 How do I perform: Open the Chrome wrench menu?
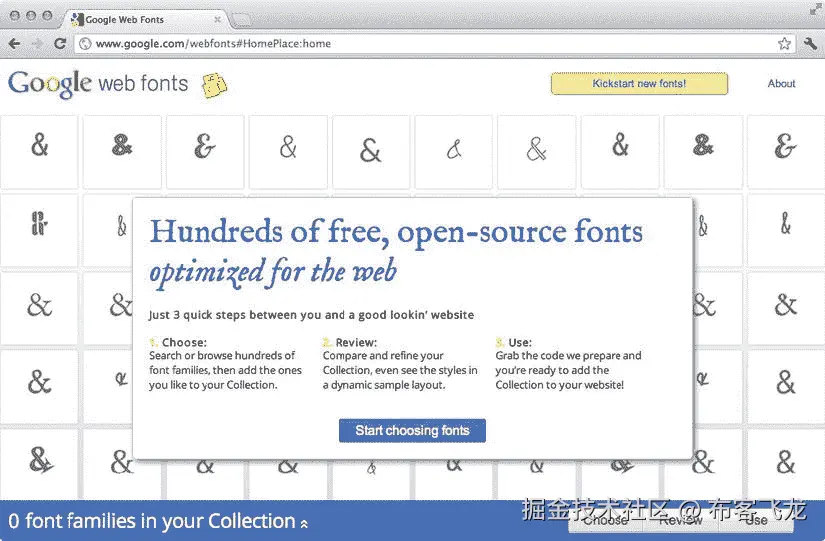point(810,43)
